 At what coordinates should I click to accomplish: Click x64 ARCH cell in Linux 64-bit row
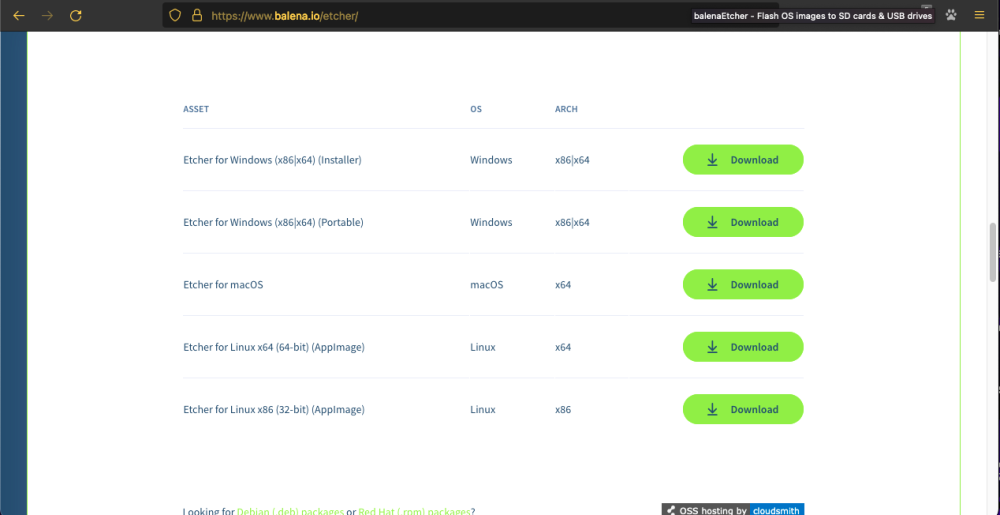click(x=563, y=347)
